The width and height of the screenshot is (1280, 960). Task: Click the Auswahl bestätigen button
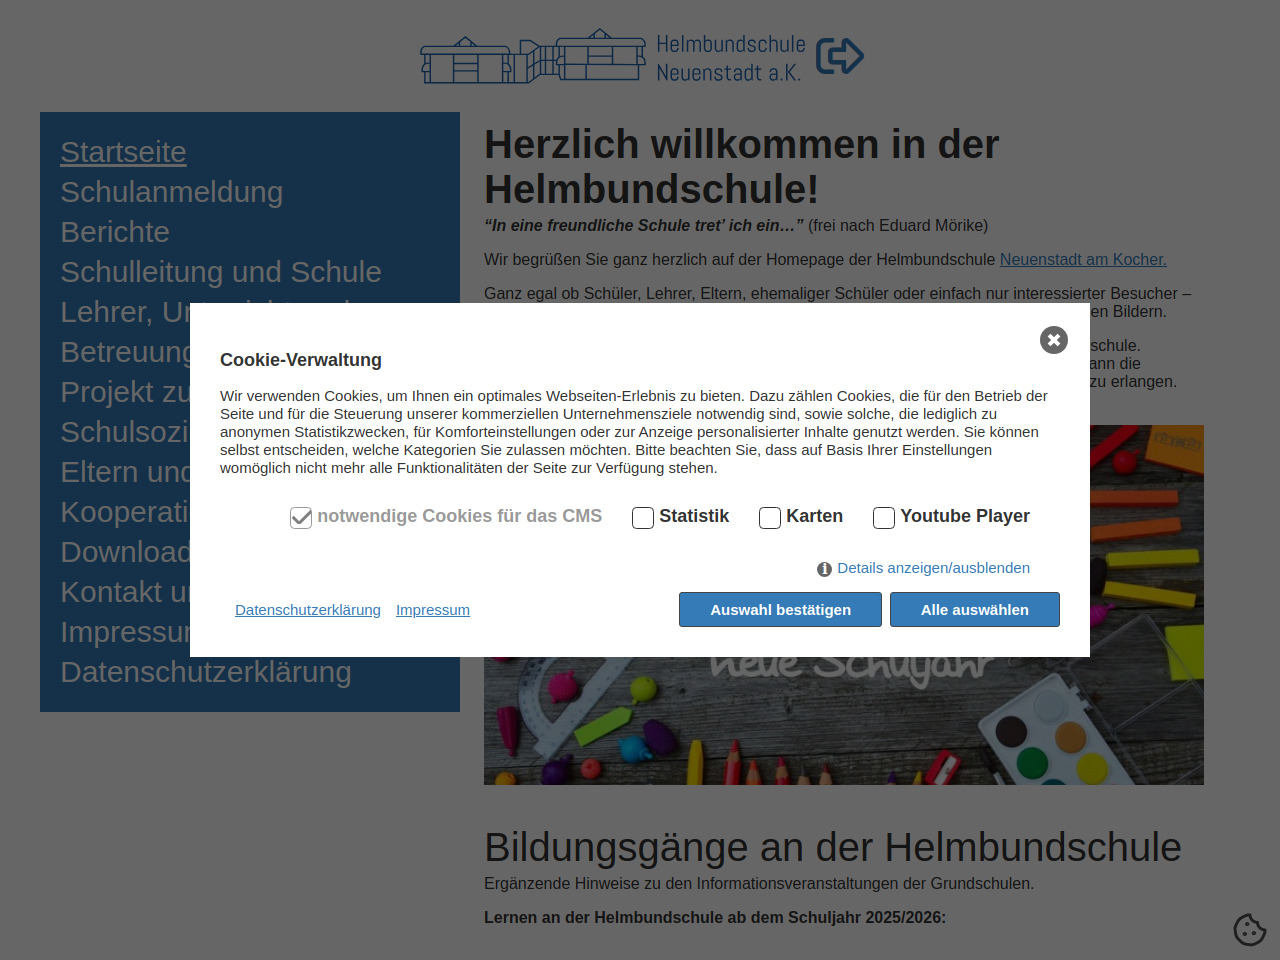point(780,610)
